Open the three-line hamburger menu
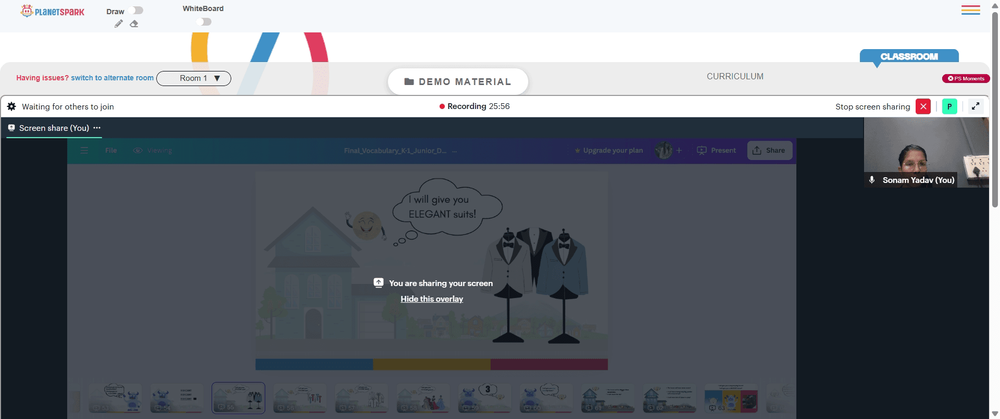Screen dimensions: 1000x419 971,10
